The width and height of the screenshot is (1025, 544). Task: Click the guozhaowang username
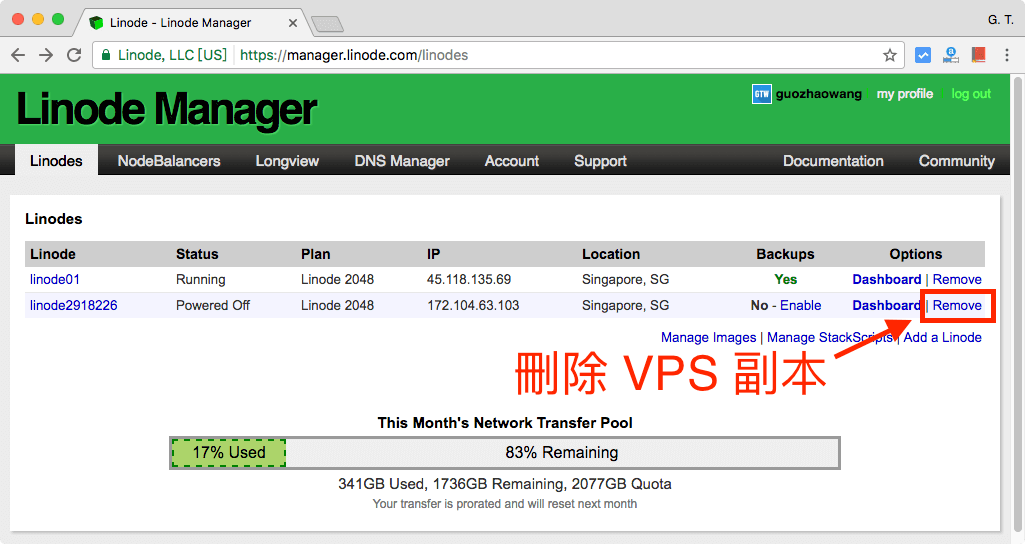pyautogui.click(x=818, y=94)
